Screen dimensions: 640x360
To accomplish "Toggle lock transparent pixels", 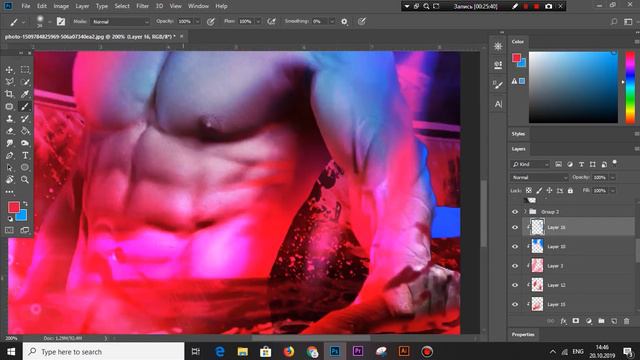I will (x=529, y=191).
